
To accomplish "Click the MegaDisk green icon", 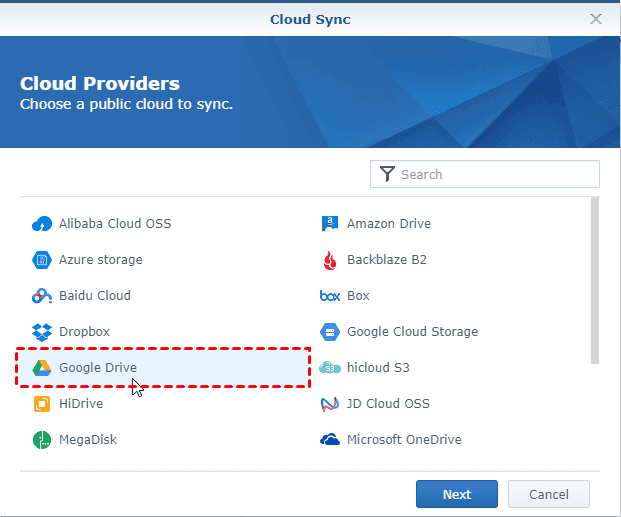I will (41, 440).
